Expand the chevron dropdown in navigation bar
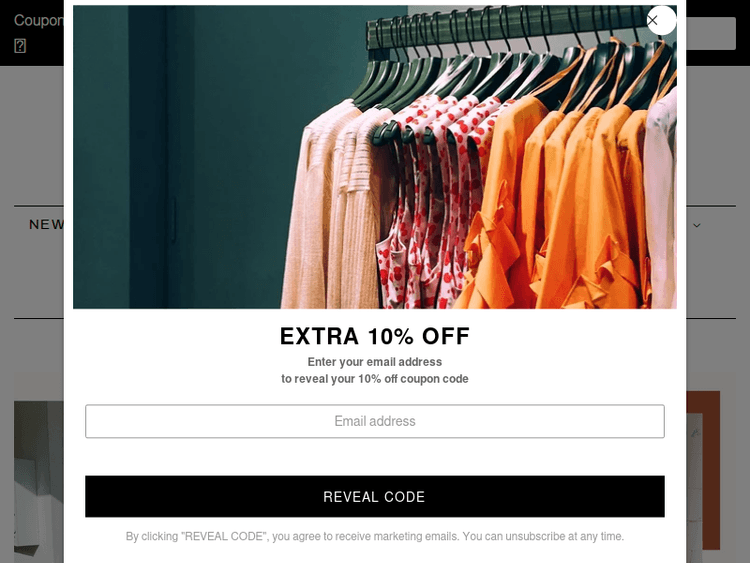The image size is (750, 563). [697, 225]
